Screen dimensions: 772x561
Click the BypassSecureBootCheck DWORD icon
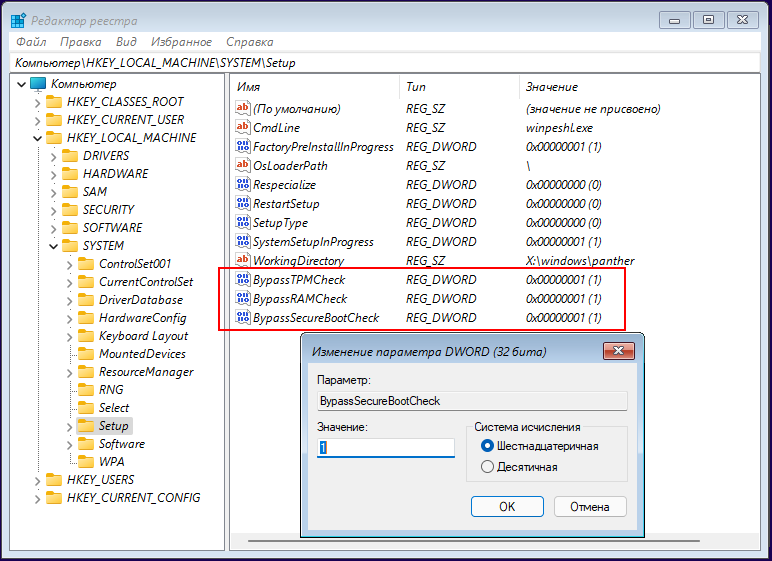click(x=242, y=317)
